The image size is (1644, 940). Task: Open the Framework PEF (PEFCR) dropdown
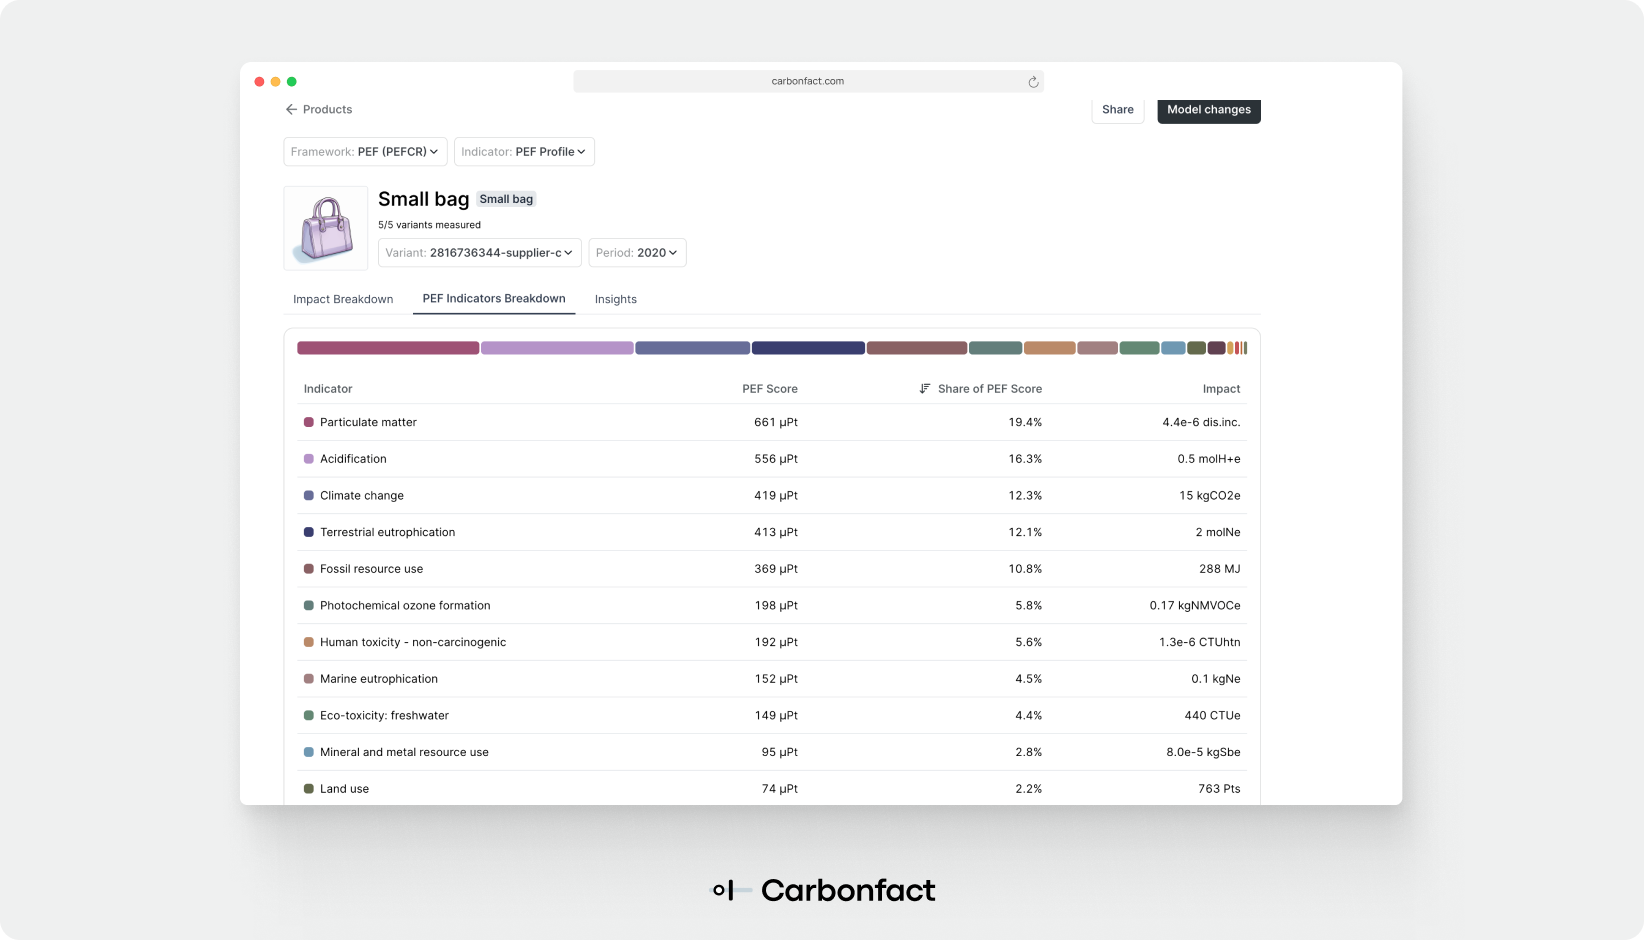365,151
